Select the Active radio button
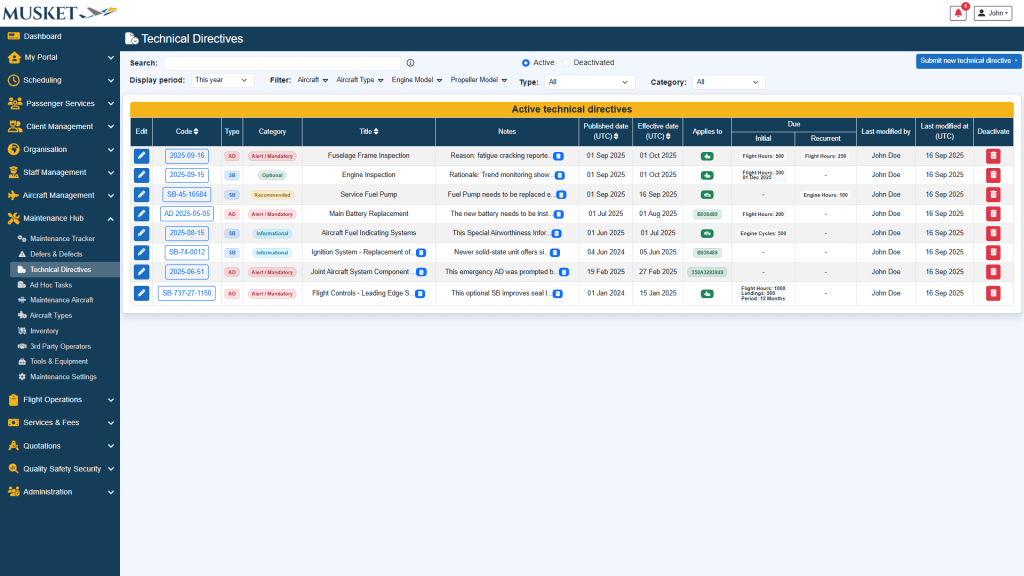 coord(527,62)
